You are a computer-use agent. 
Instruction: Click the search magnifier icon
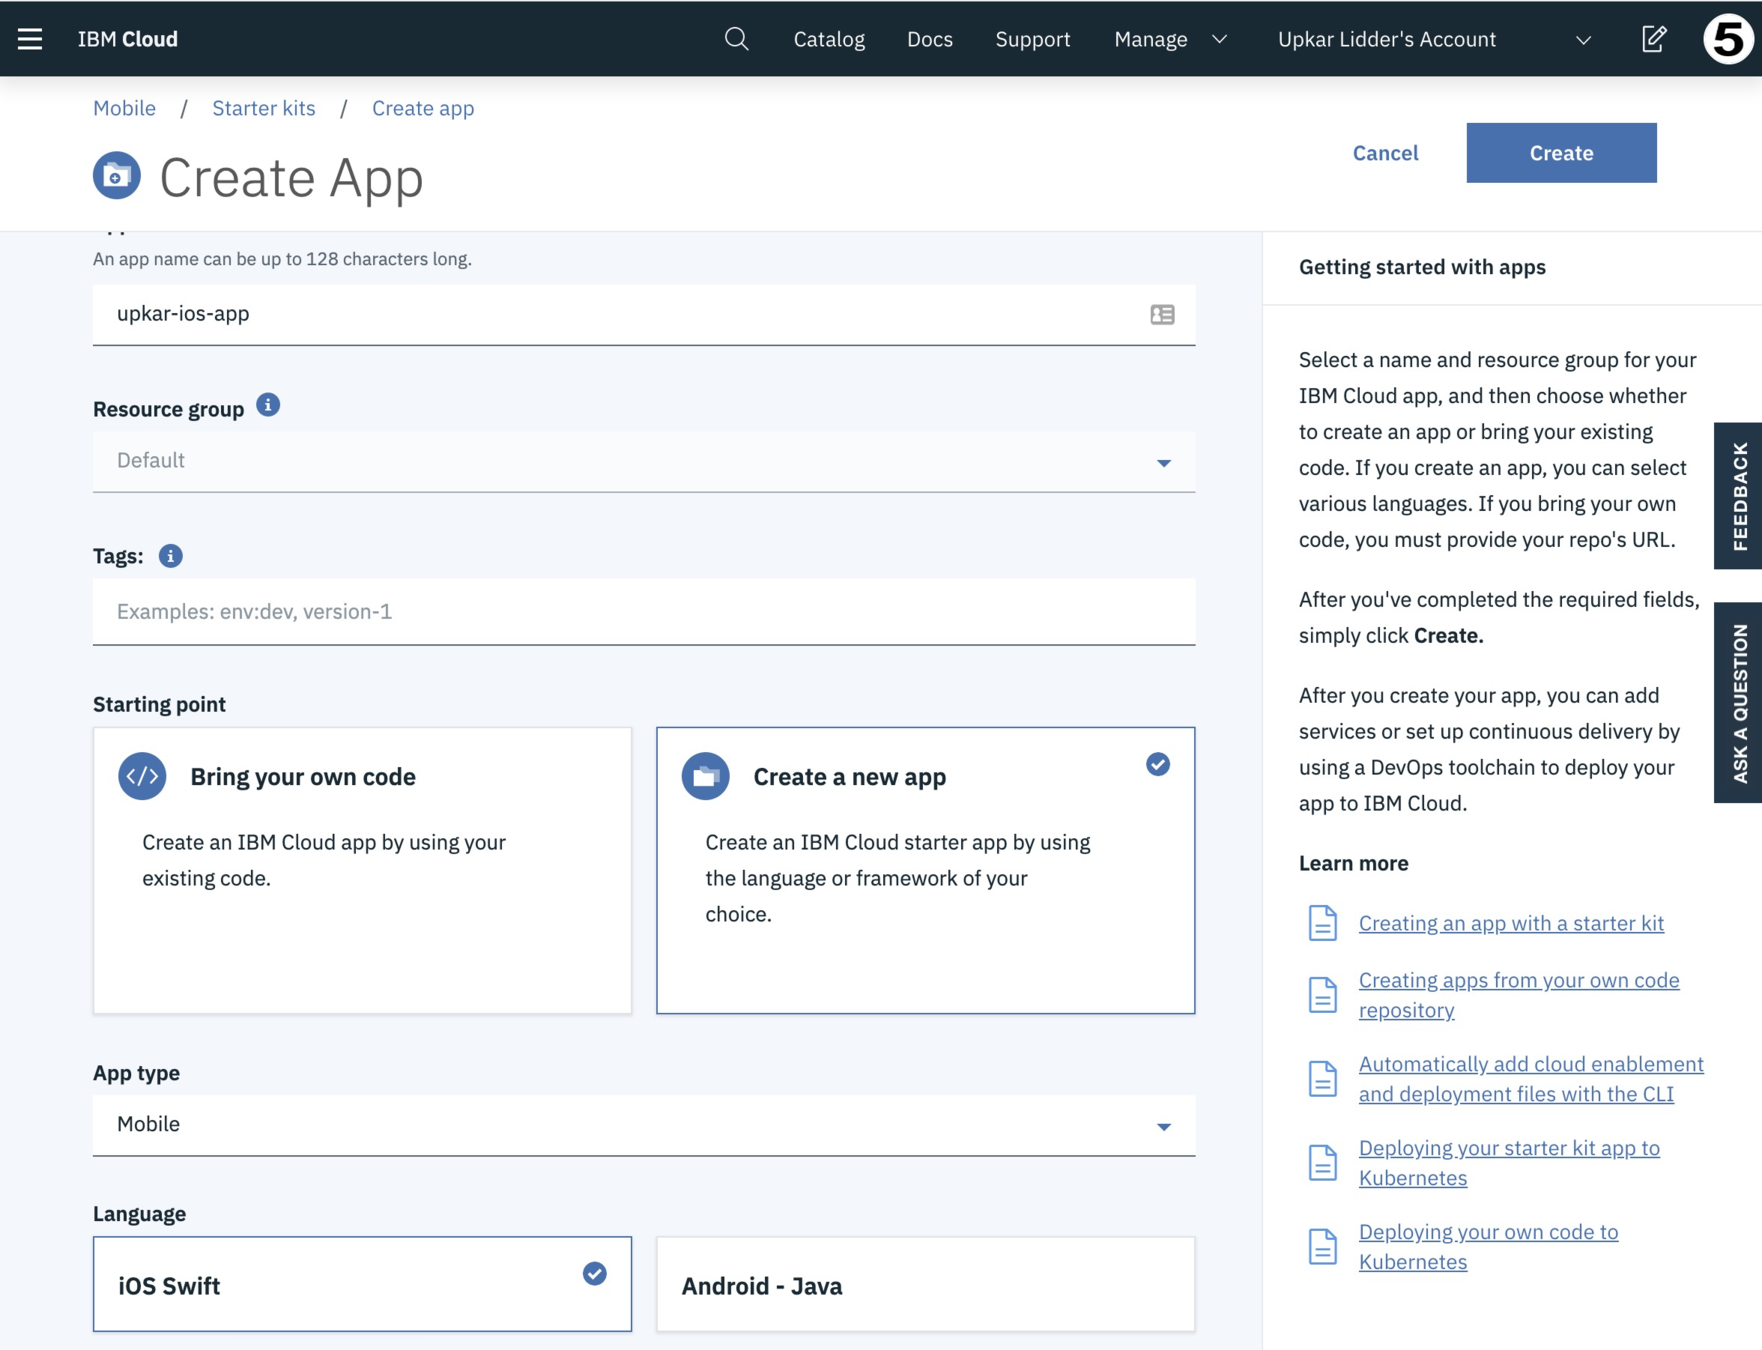(x=736, y=39)
